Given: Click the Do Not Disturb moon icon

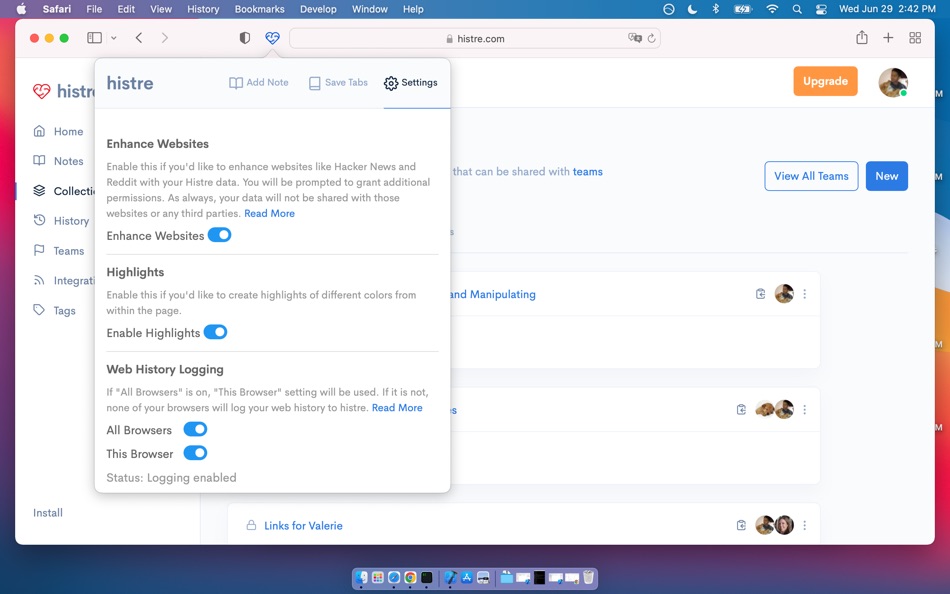Looking at the screenshot, I should tap(693, 9).
